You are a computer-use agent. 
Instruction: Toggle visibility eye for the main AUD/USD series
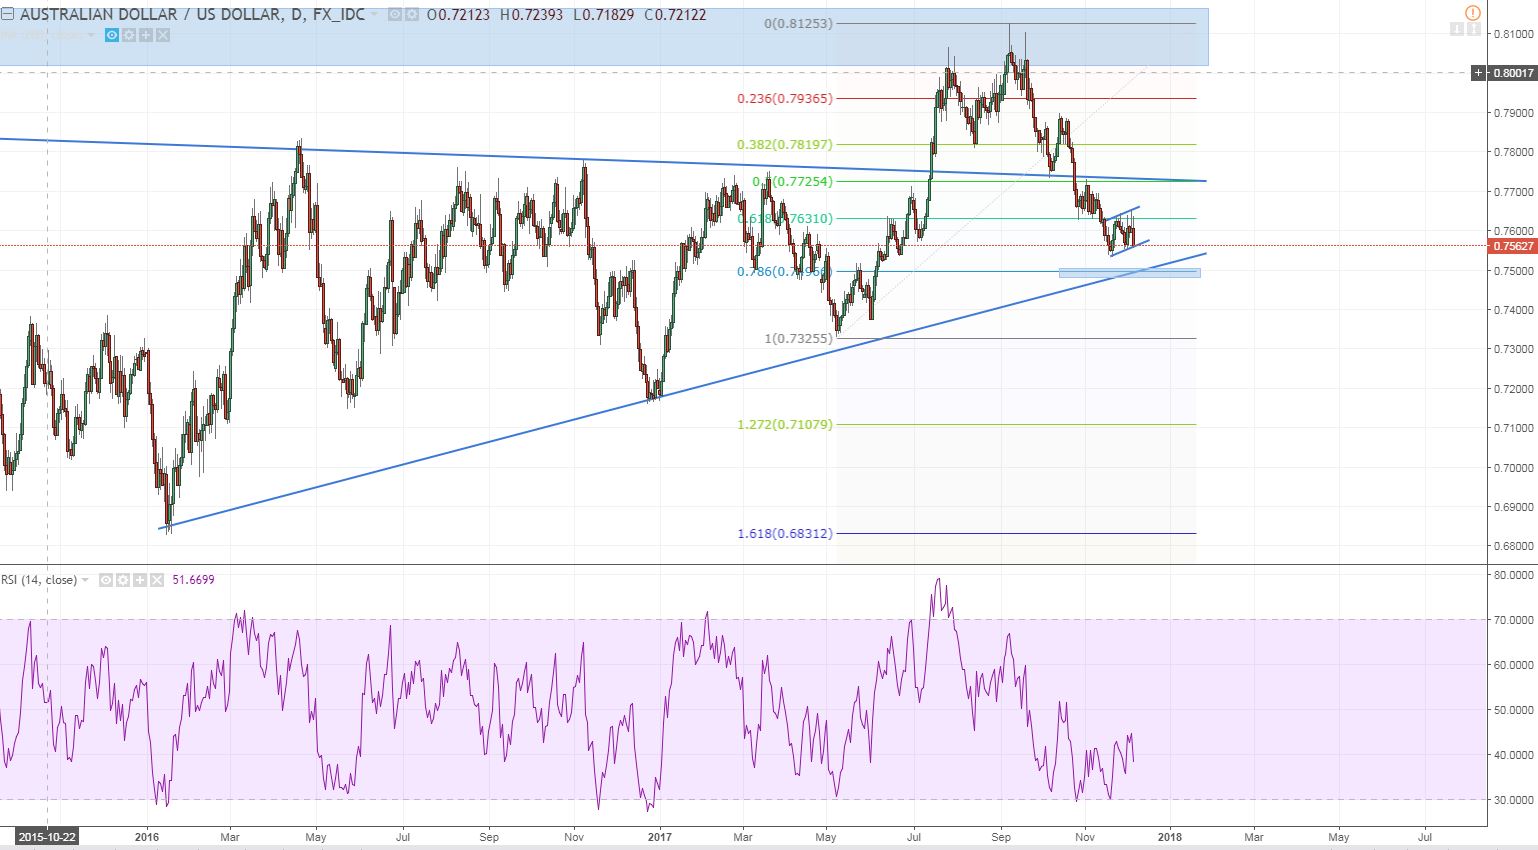click(395, 15)
